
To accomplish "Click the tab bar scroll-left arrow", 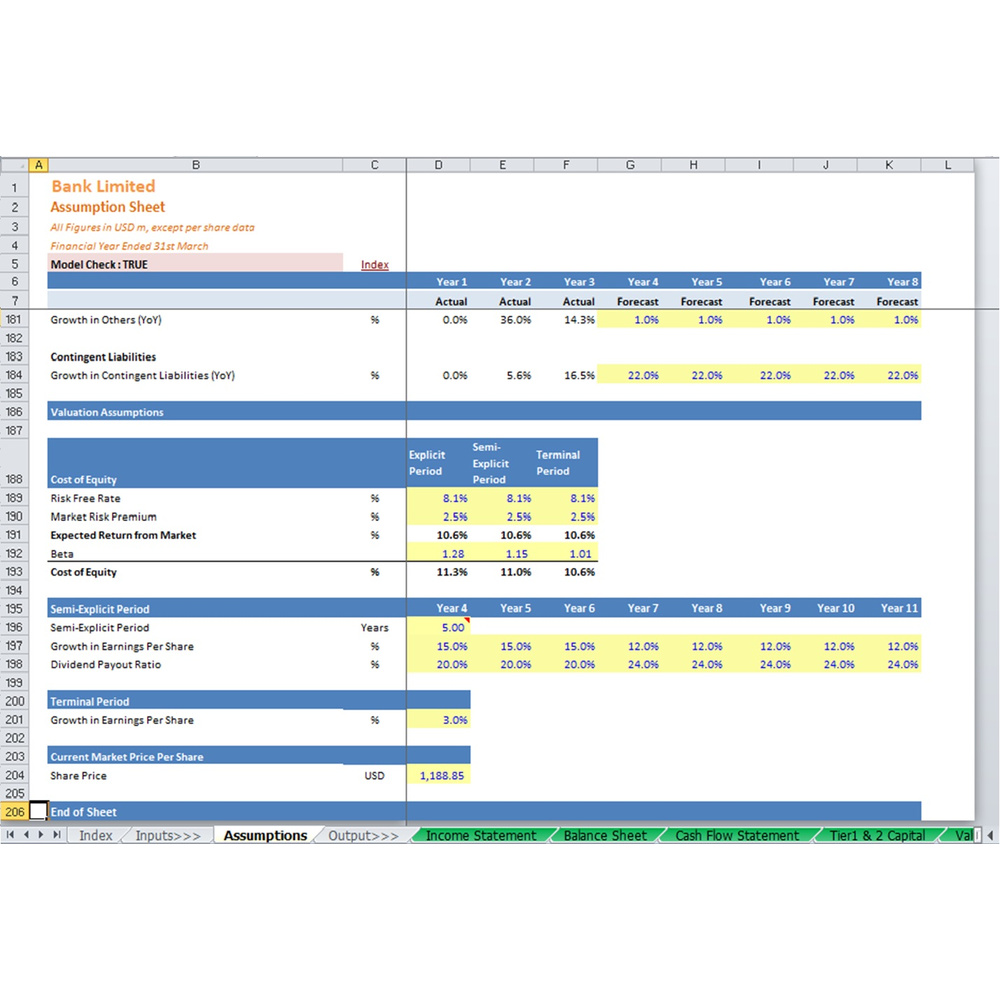I will click(990, 835).
